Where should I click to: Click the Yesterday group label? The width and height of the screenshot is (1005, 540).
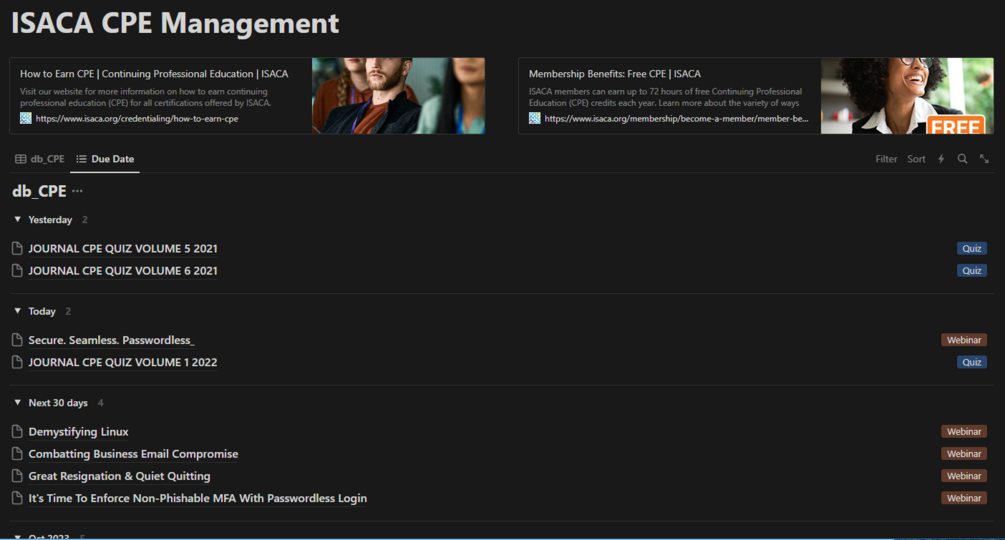point(50,219)
